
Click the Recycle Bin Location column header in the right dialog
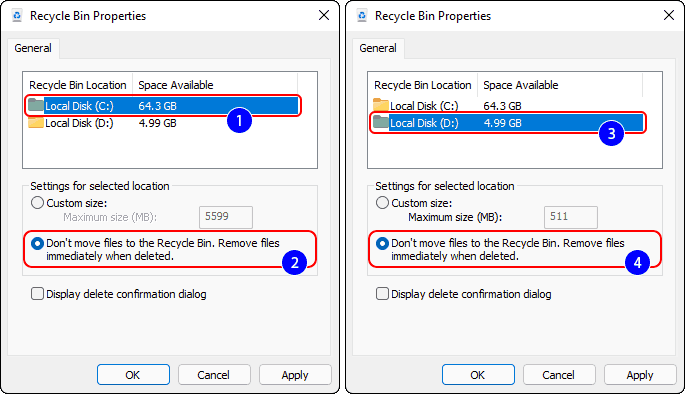tap(422, 85)
